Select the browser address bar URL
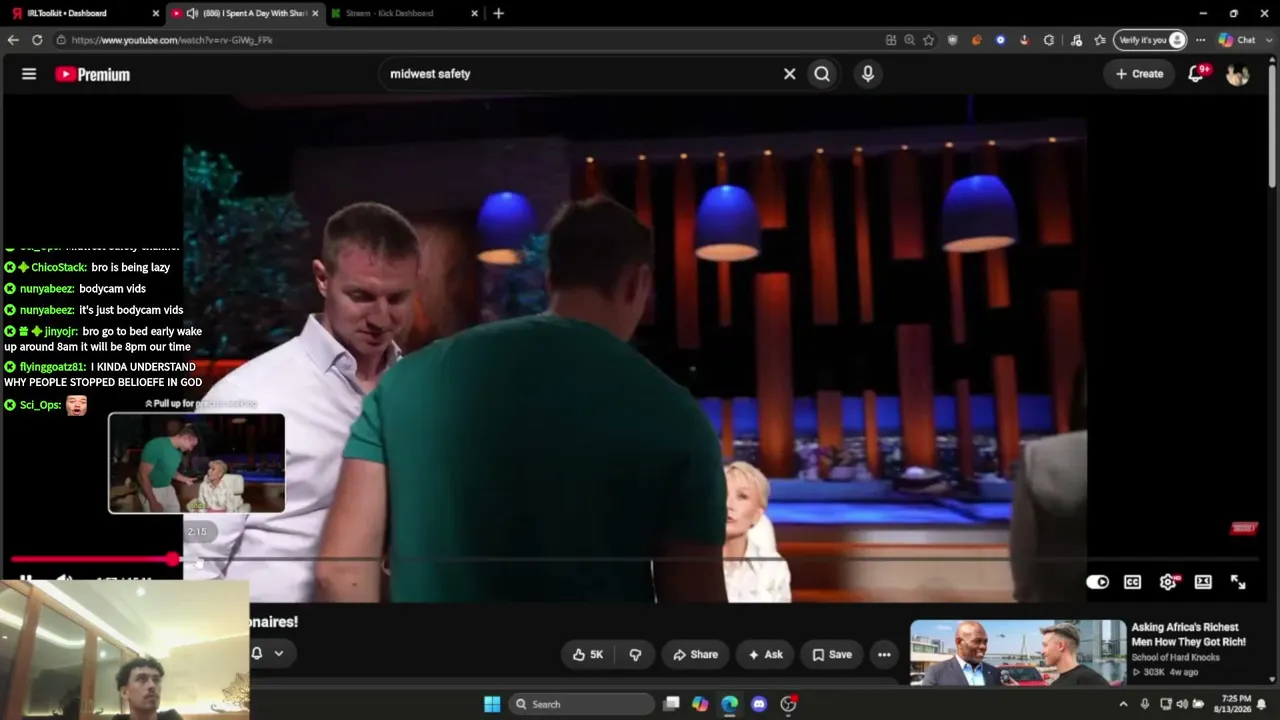Image resolution: width=1280 pixels, height=720 pixels. click(x=172, y=40)
